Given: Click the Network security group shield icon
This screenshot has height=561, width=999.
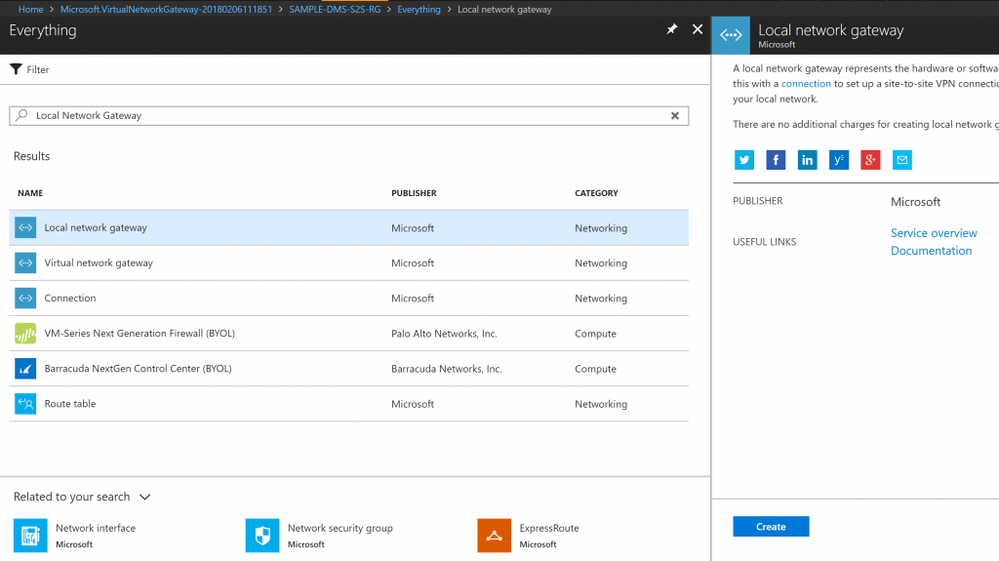Looking at the screenshot, I should point(262,536).
